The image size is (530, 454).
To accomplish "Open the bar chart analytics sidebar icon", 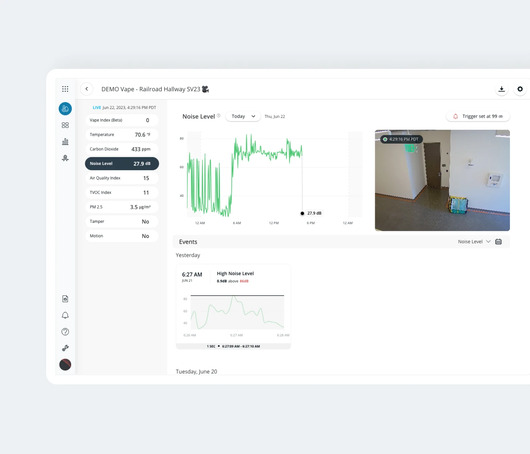I will pyautogui.click(x=65, y=141).
